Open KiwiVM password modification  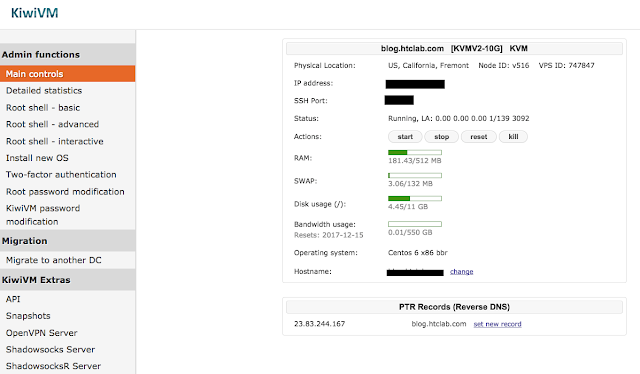(x=43, y=215)
